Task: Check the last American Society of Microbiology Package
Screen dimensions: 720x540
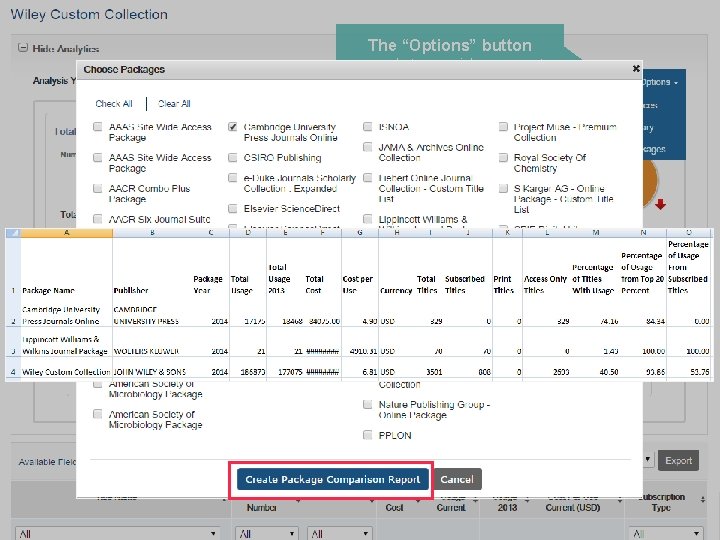Action: pyautogui.click(x=97, y=414)
